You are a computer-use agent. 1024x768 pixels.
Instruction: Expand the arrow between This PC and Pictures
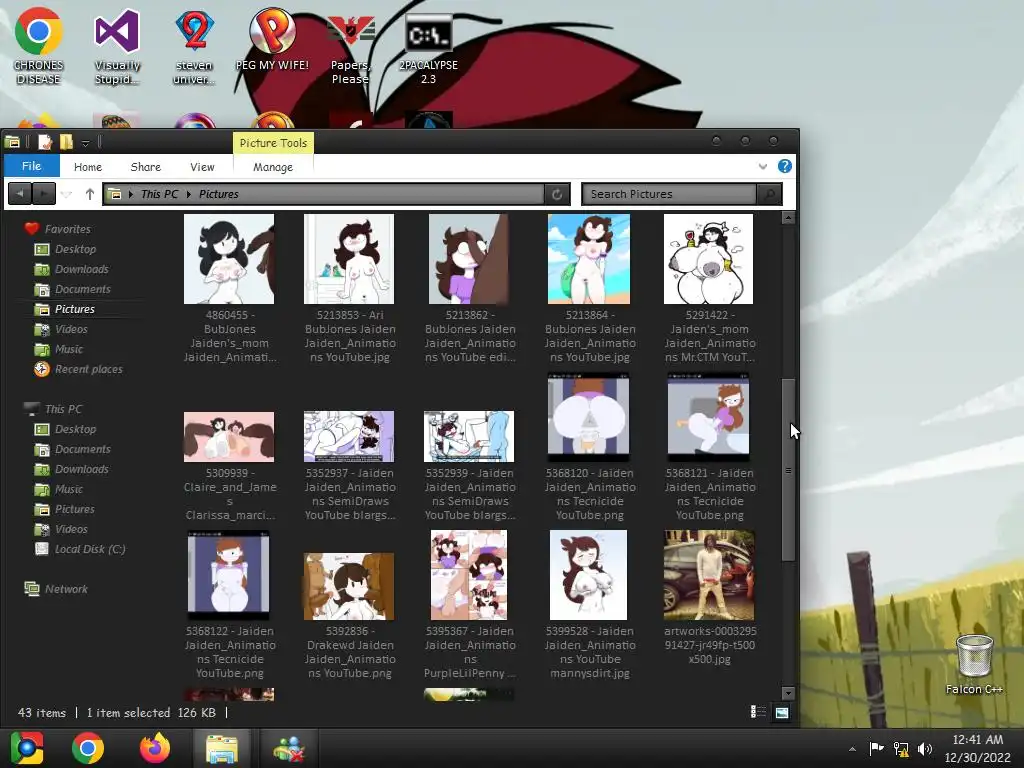coord(189,194)
